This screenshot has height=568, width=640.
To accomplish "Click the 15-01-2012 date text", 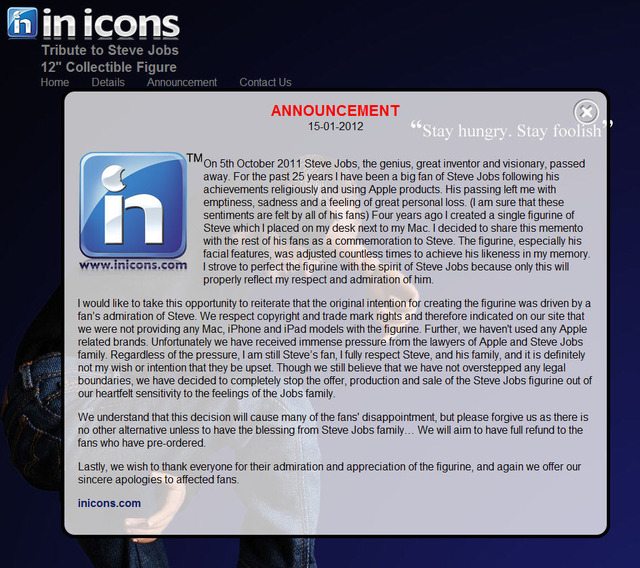I will point(336,126).
